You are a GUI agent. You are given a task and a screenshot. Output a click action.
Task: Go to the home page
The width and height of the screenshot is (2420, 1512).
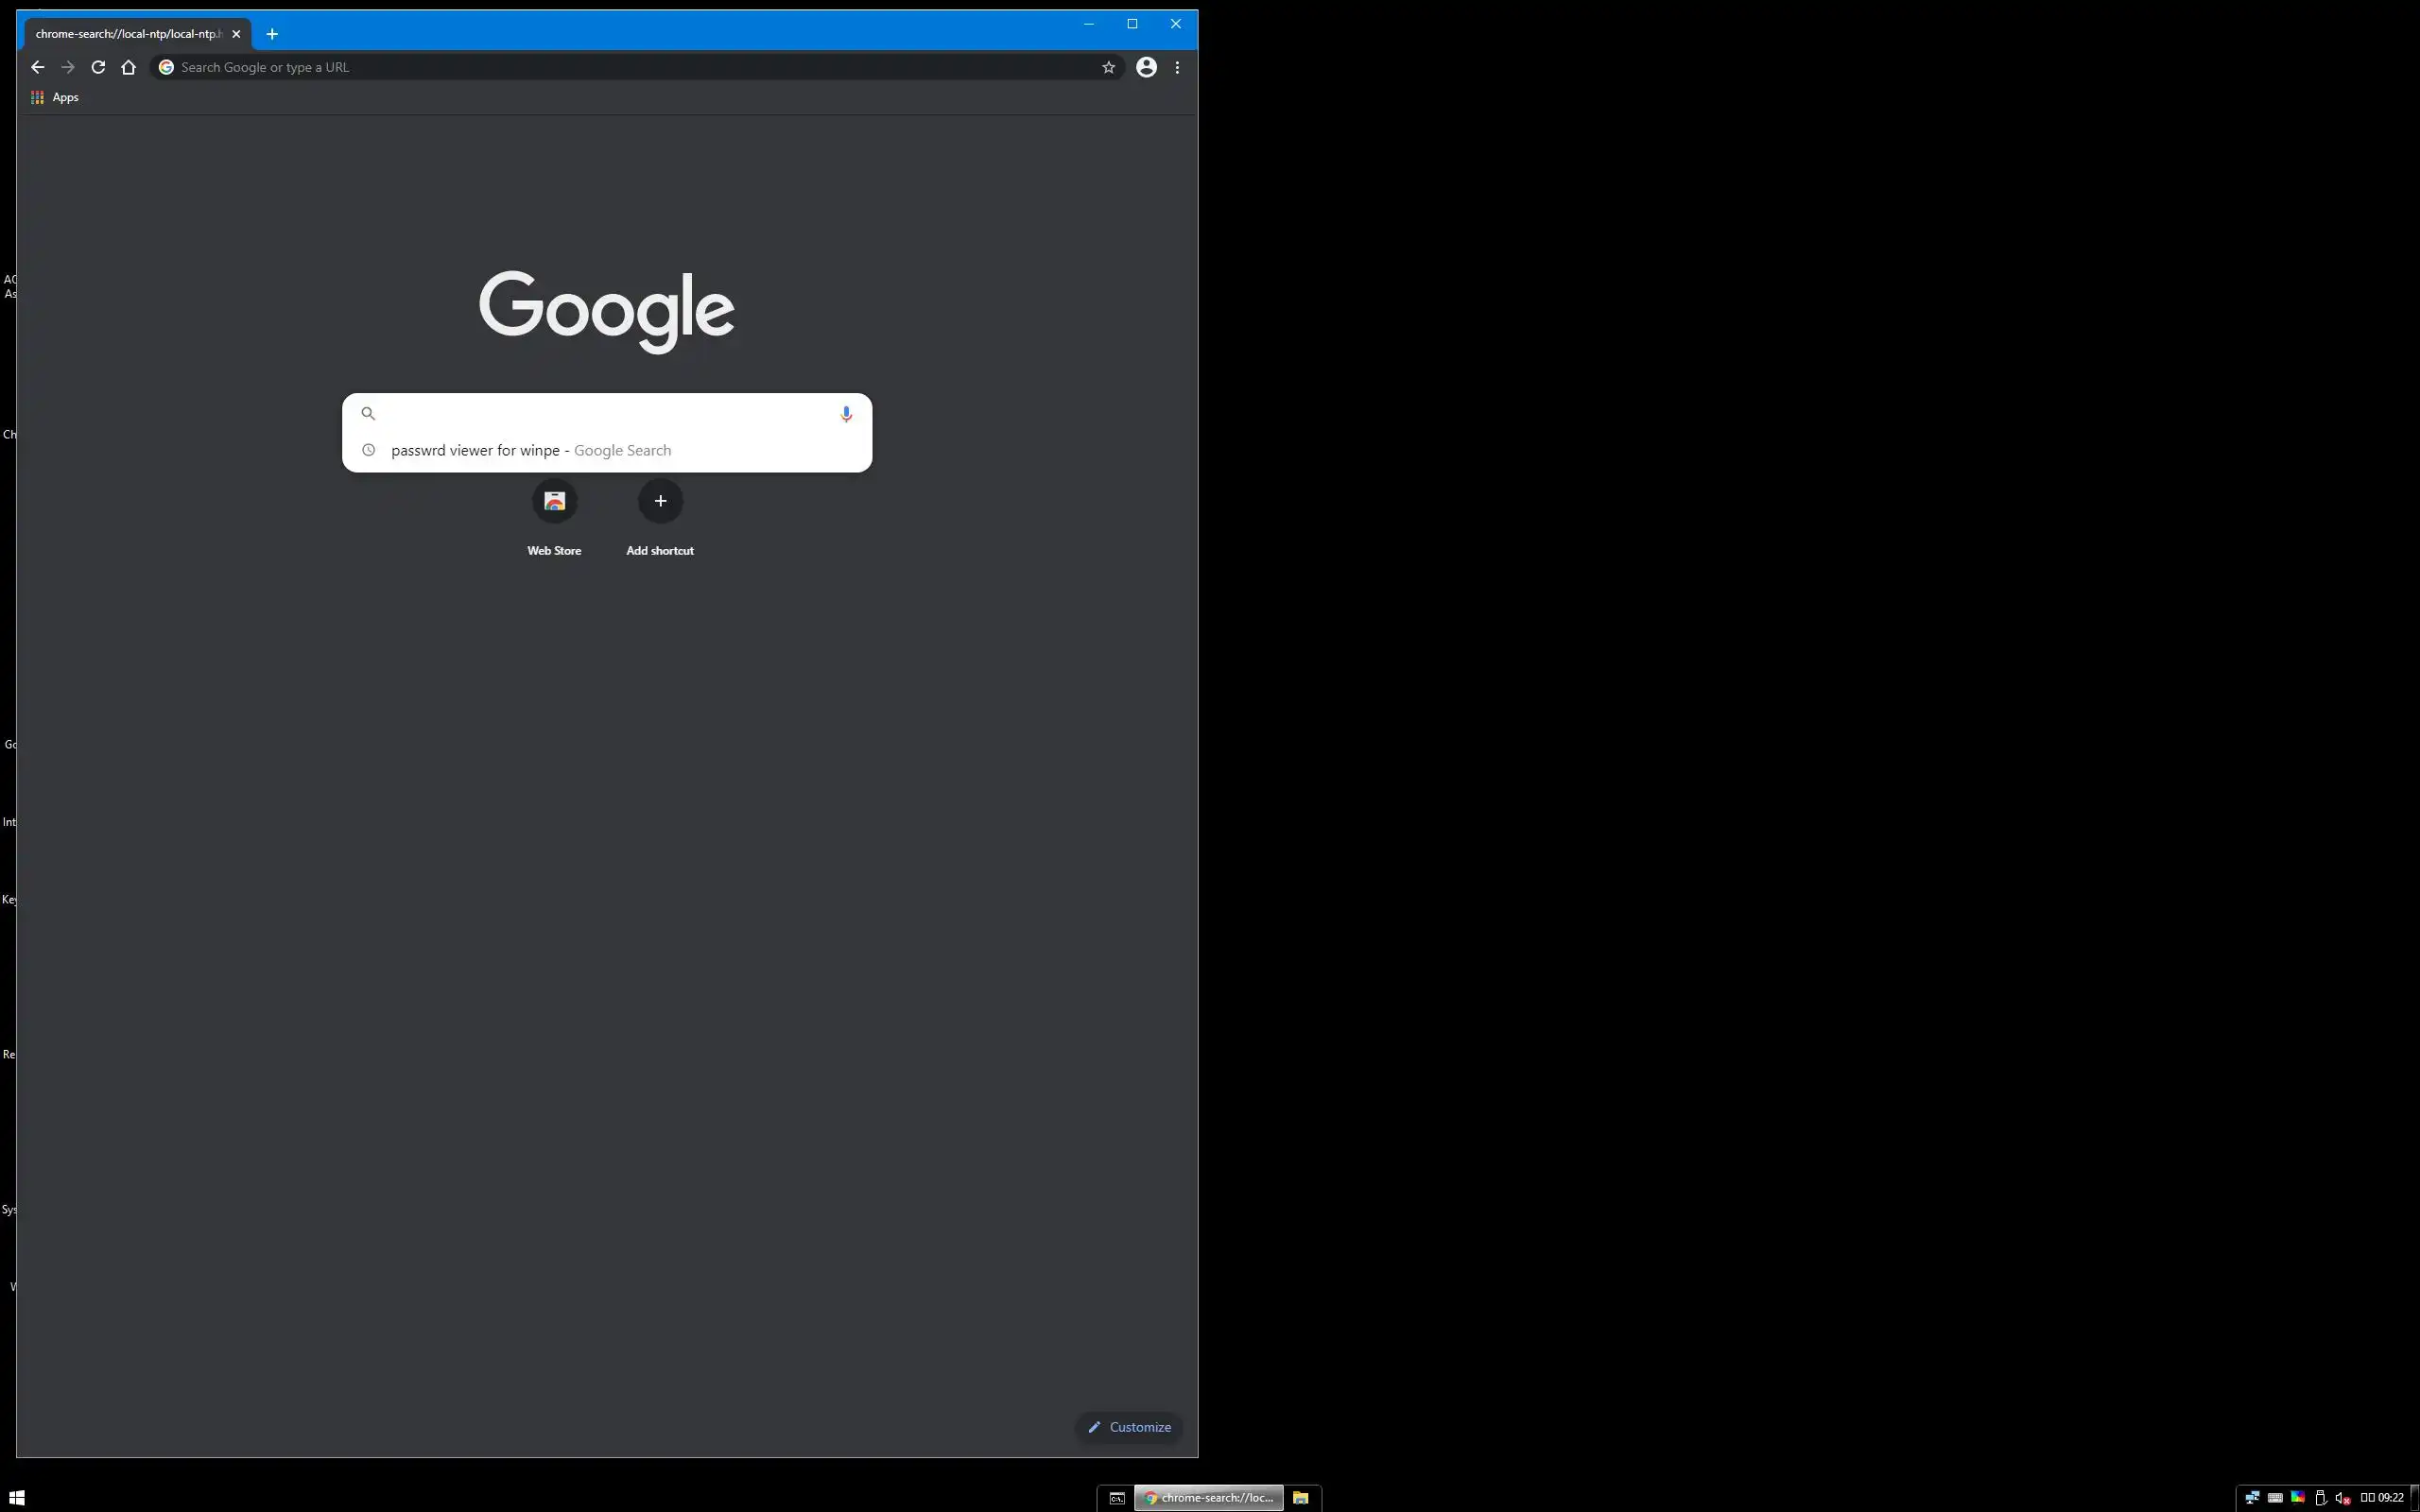[x=128, y=67]
